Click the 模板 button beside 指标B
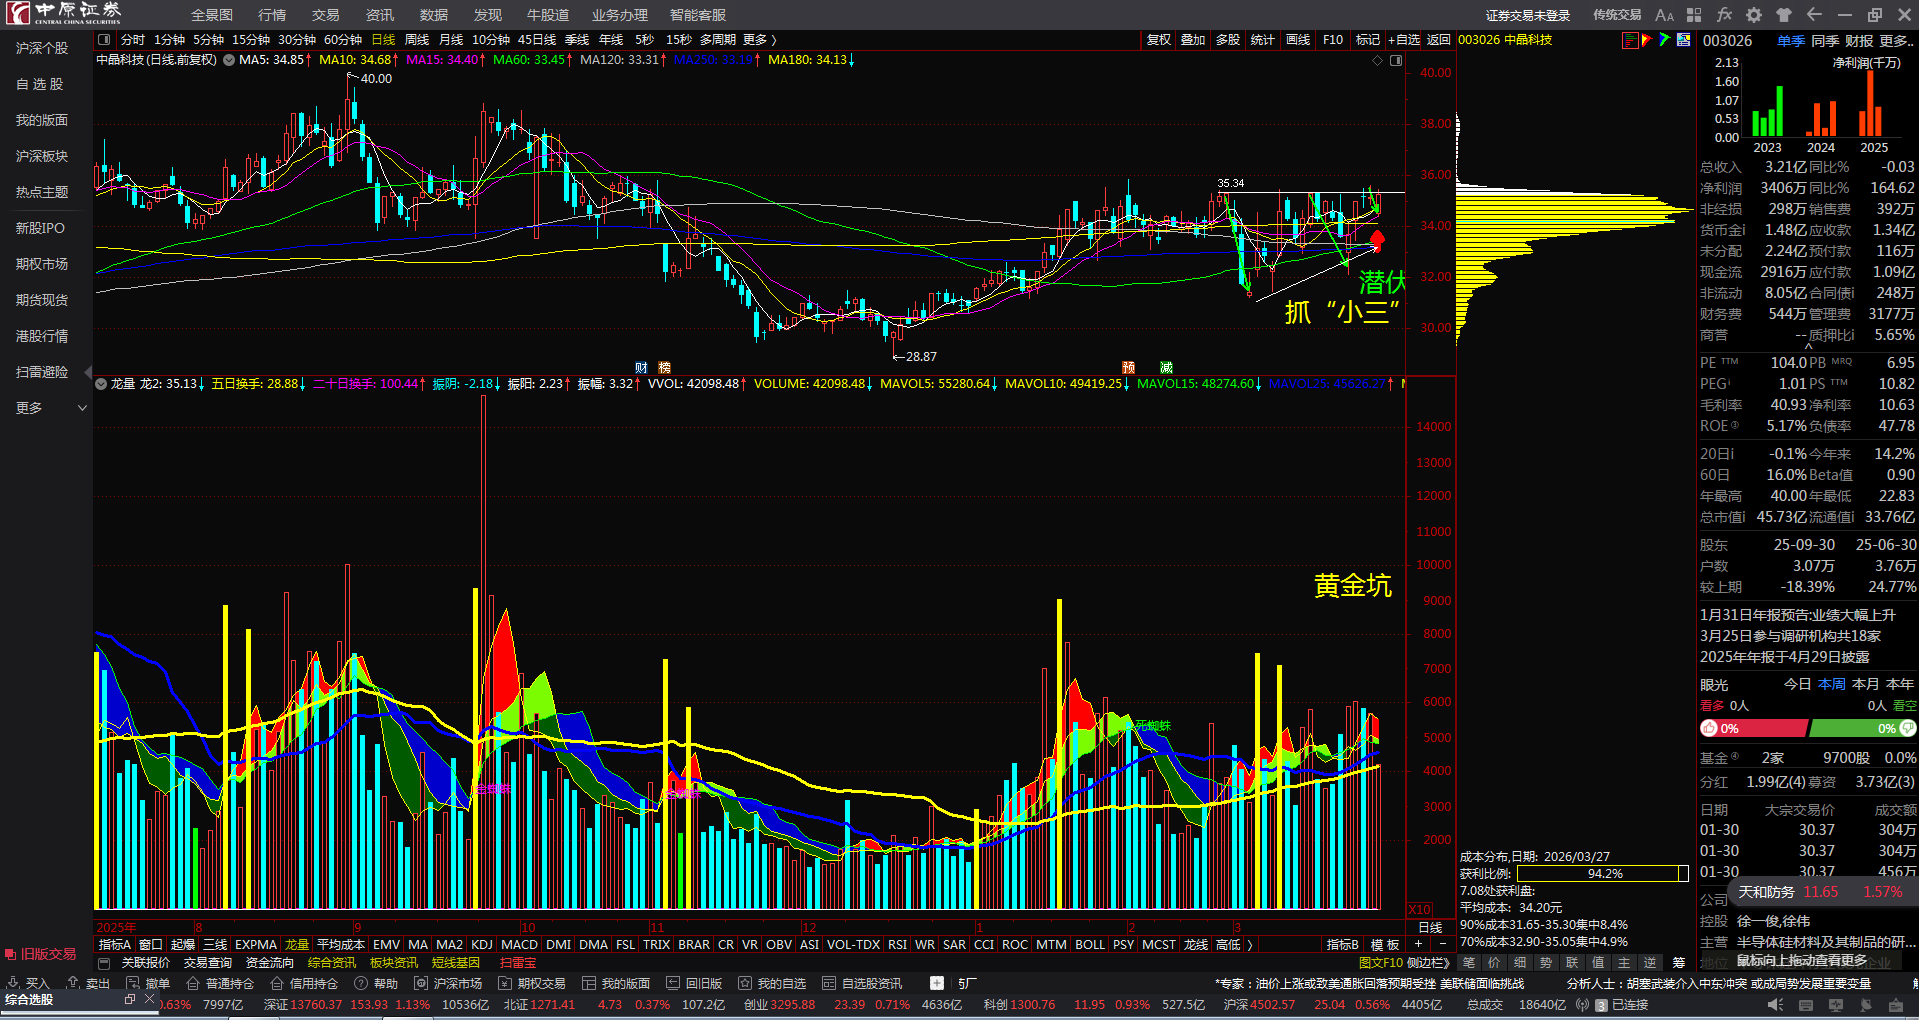 tap(1385, 945)
